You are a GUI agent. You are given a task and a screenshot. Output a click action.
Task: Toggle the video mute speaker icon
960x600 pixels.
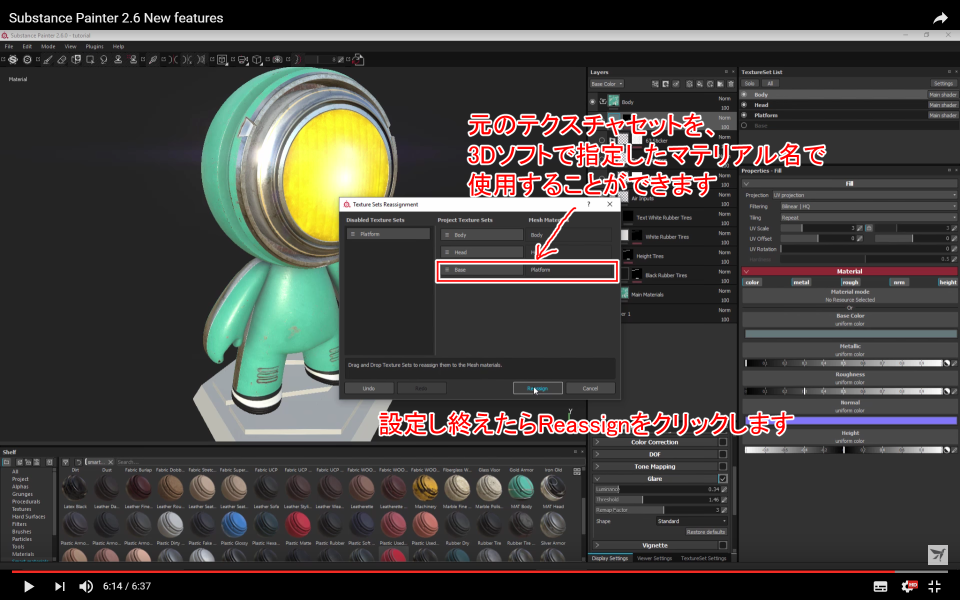pos(86,586)
